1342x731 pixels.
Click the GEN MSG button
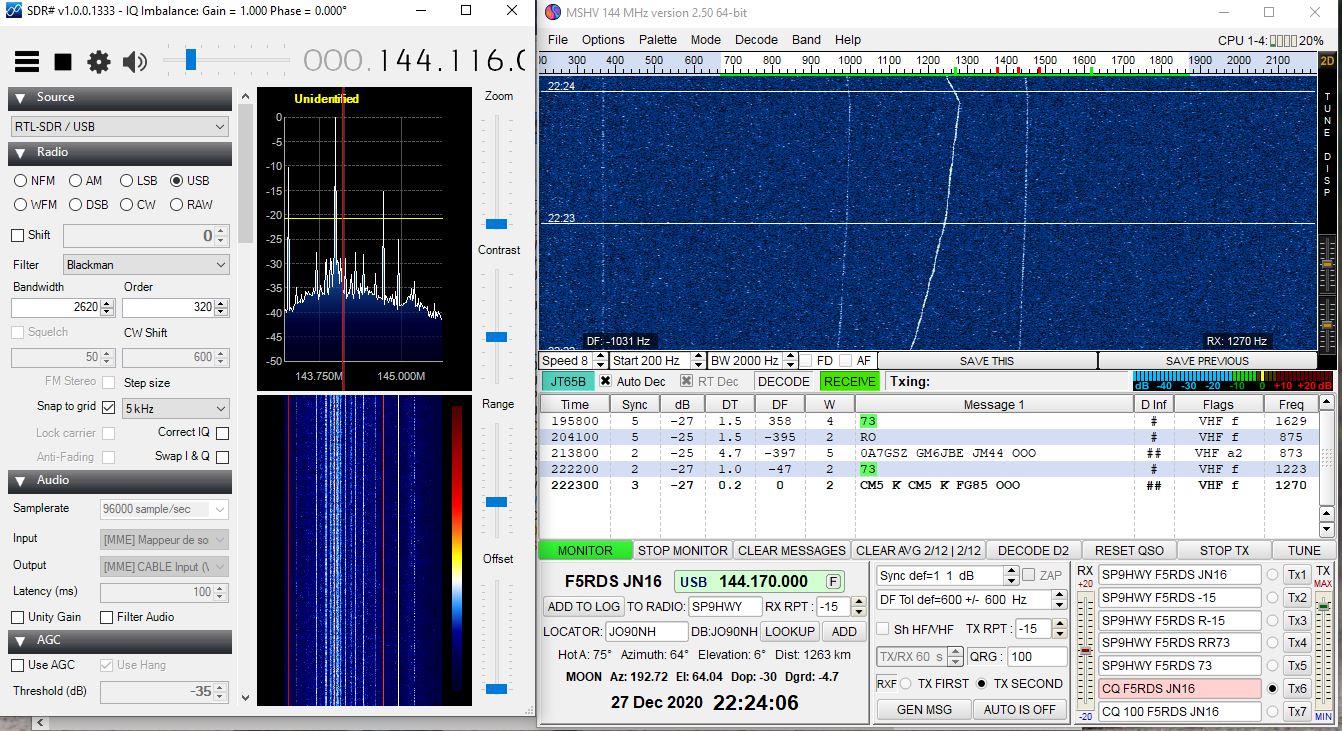click(924, 709)
